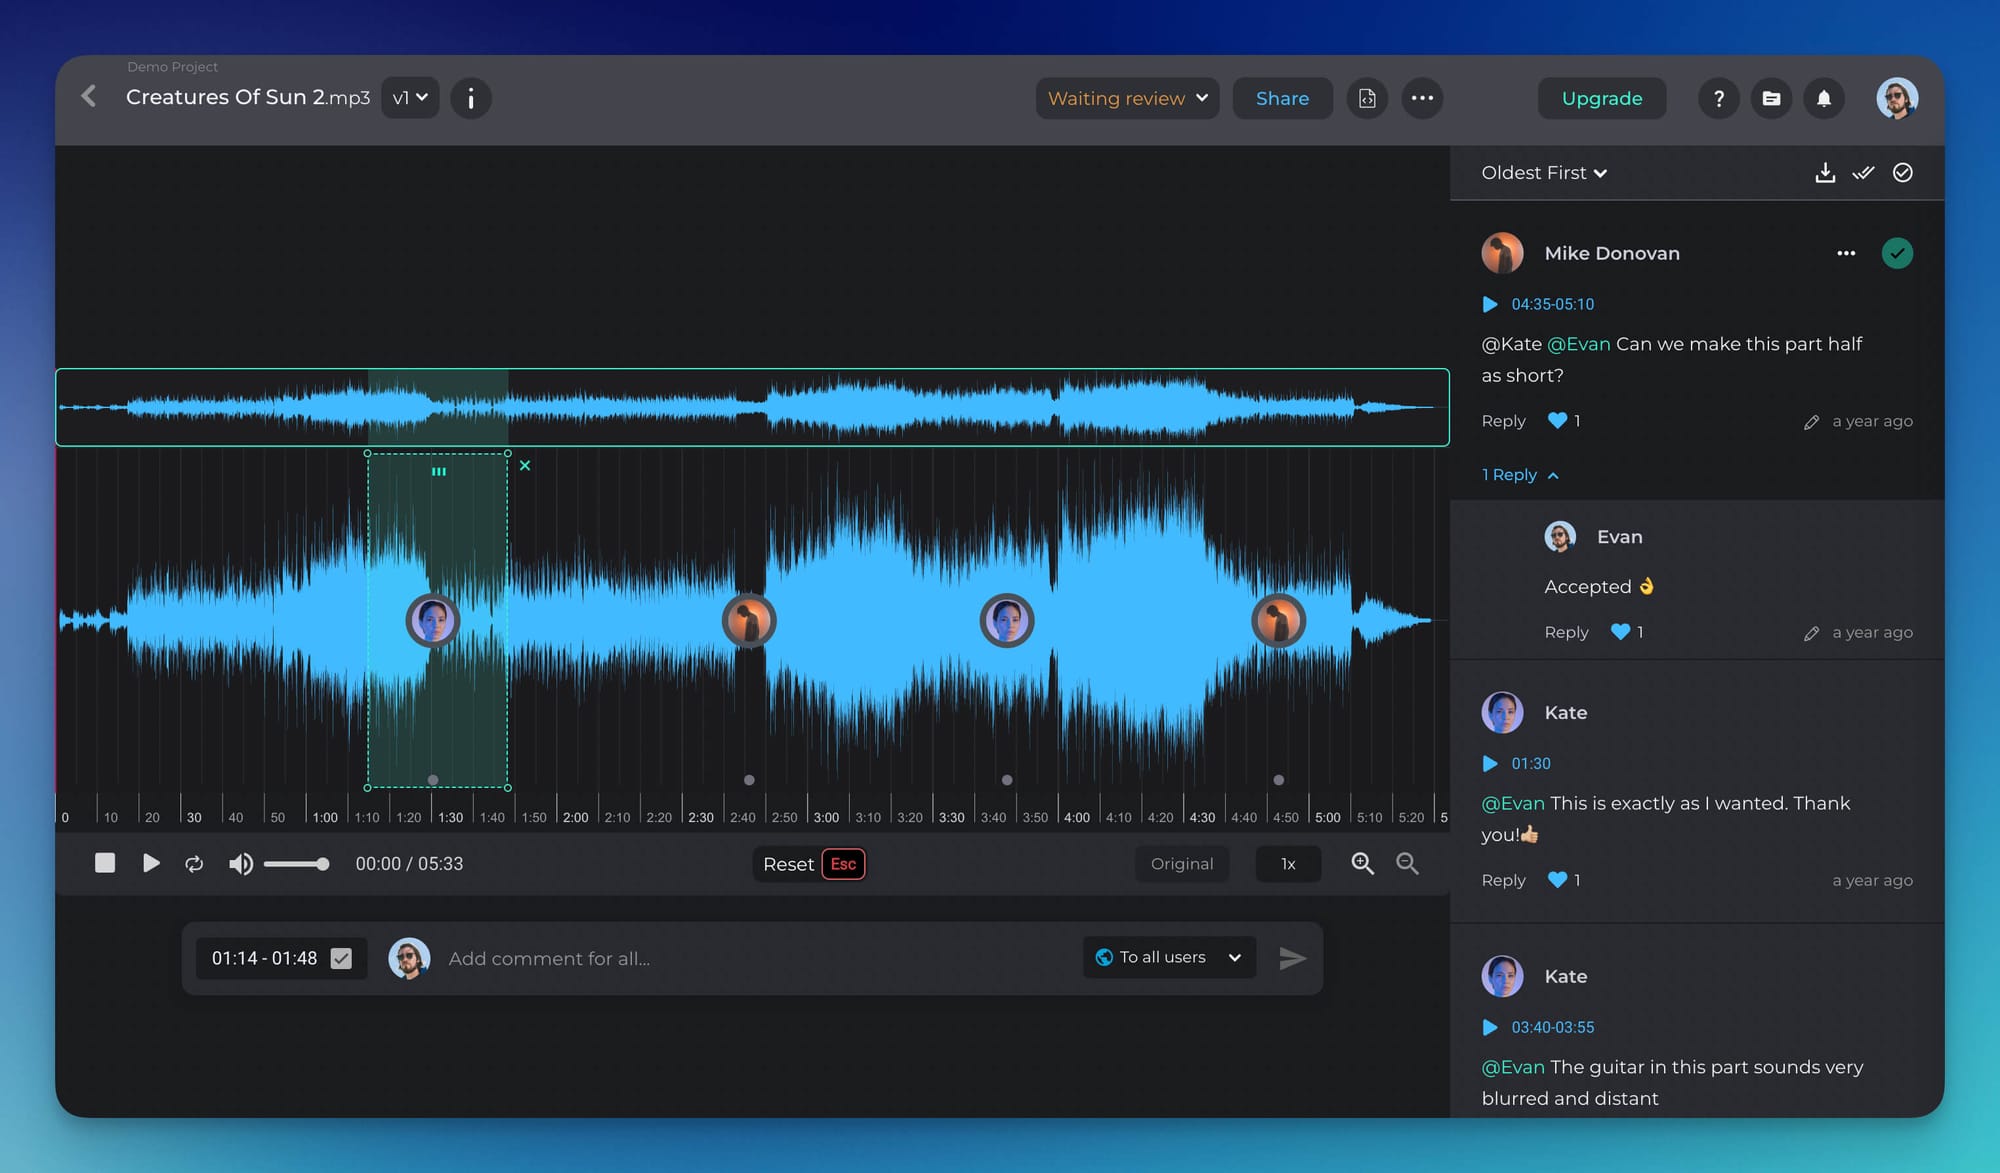Image resolution: width=2000 pixels, height=1173 pixels.
Task: Collapse the 1 Reply thread under Mike Donovan
Action: (x=1519, y=475)
